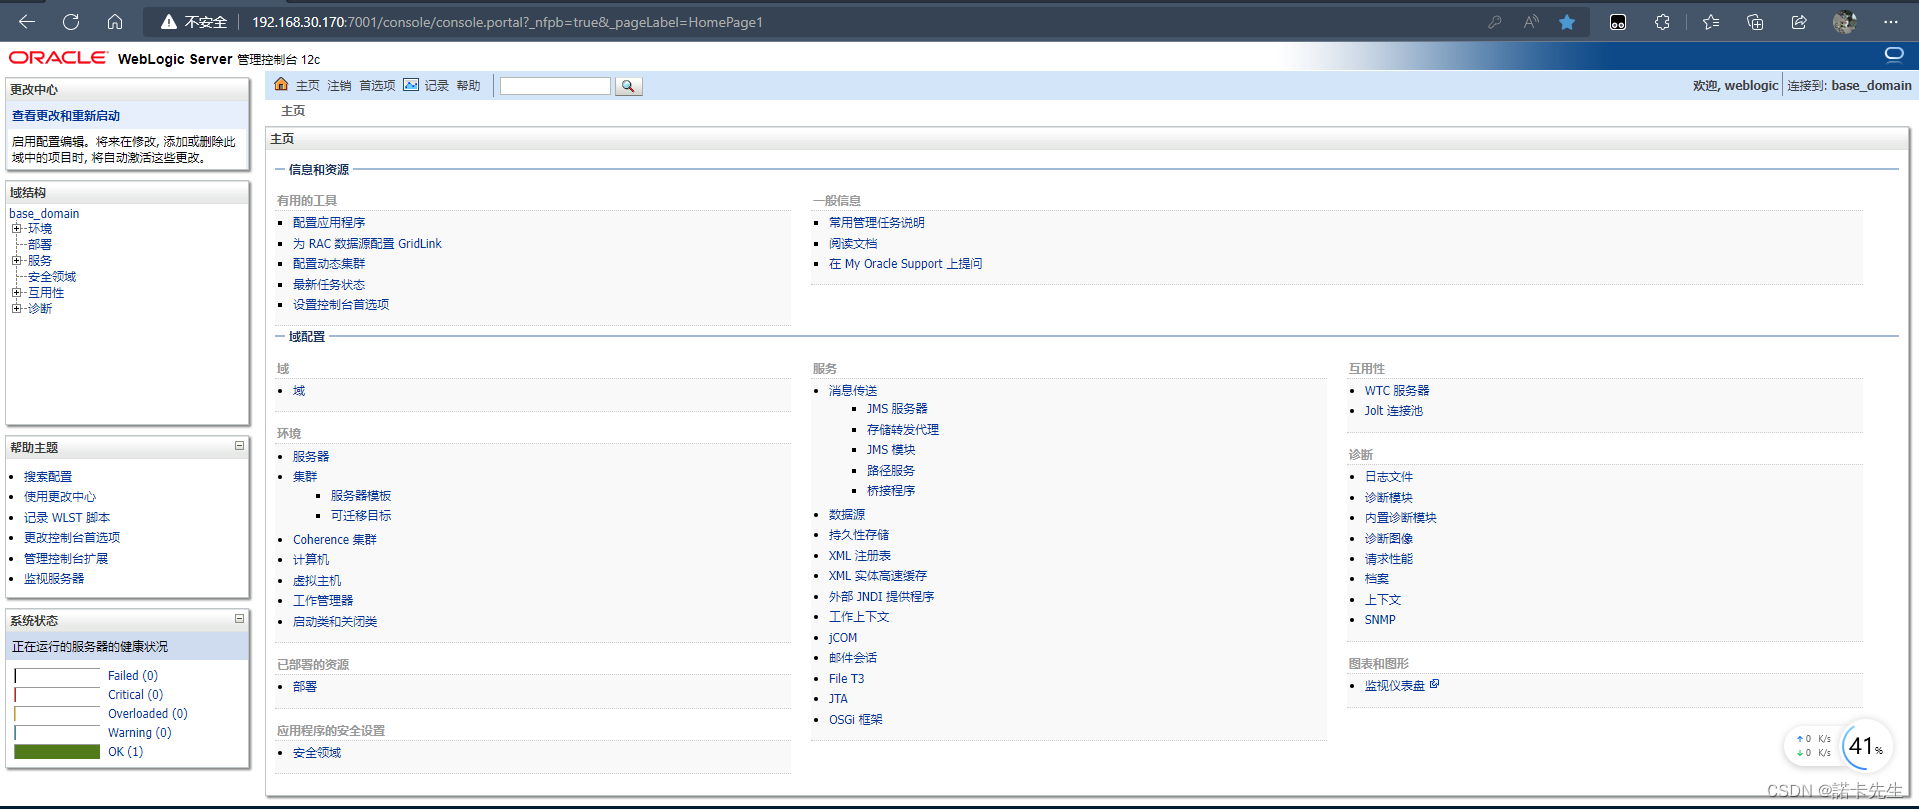The height and width of the screenshot is (809, 1919).
Task: Click the saved passwords key icon
Action: point(1494,21)
